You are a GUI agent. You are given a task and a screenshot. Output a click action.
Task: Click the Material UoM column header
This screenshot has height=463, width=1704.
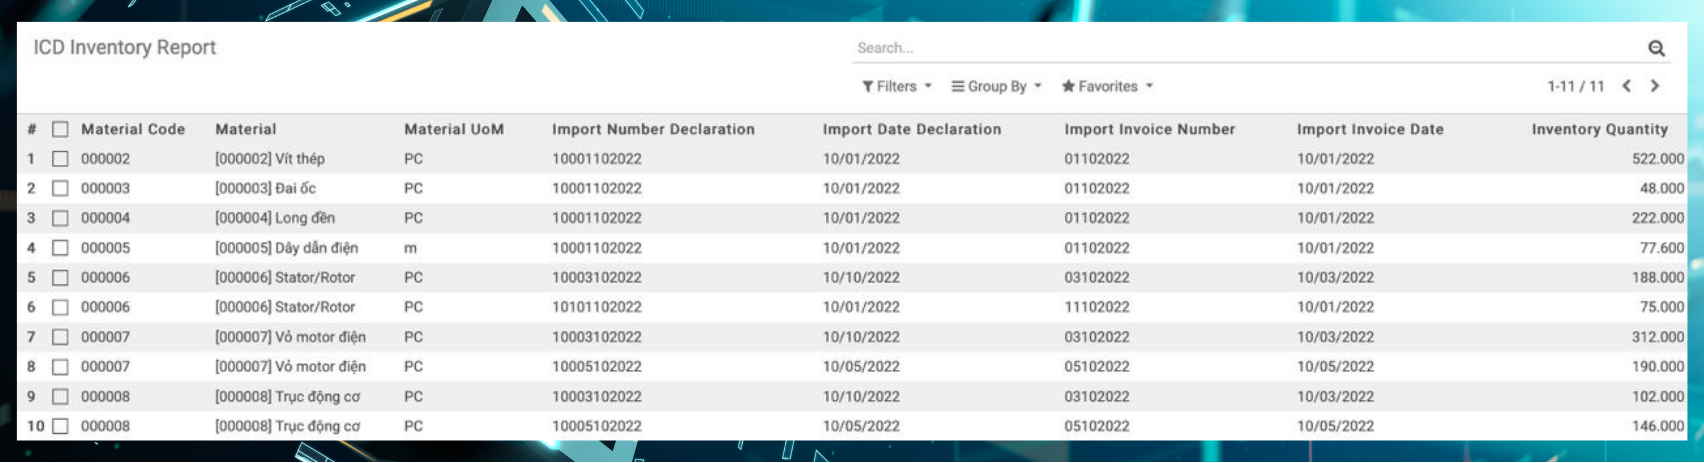pyautogui.click(x=454, y=129)
